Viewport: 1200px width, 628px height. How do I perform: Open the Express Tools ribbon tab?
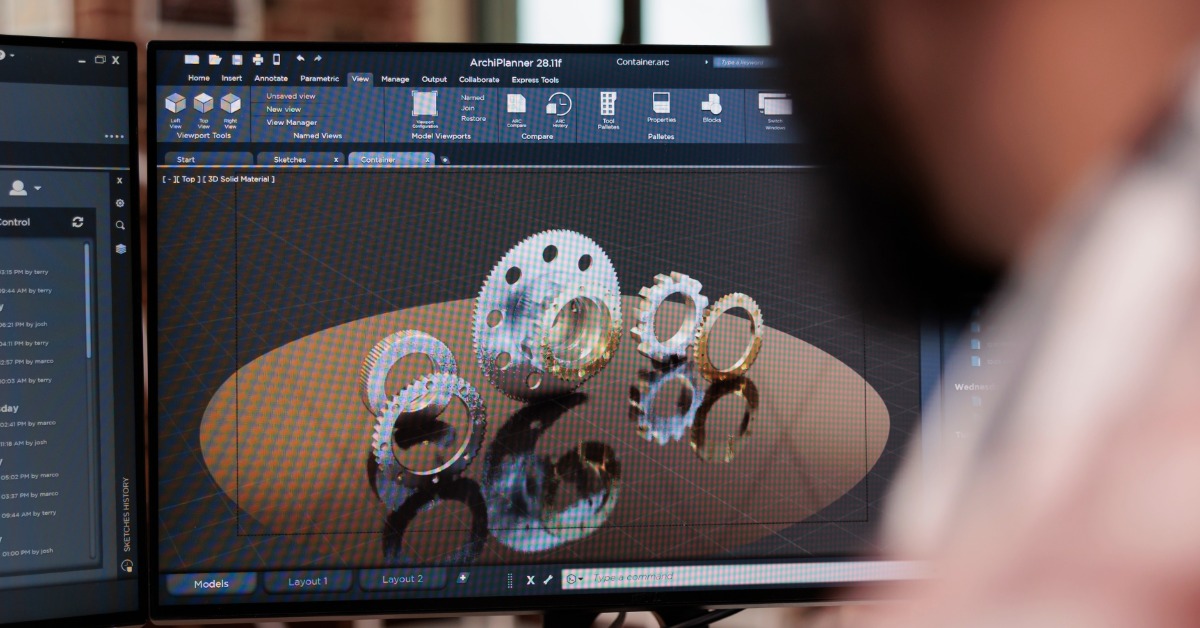535,80
